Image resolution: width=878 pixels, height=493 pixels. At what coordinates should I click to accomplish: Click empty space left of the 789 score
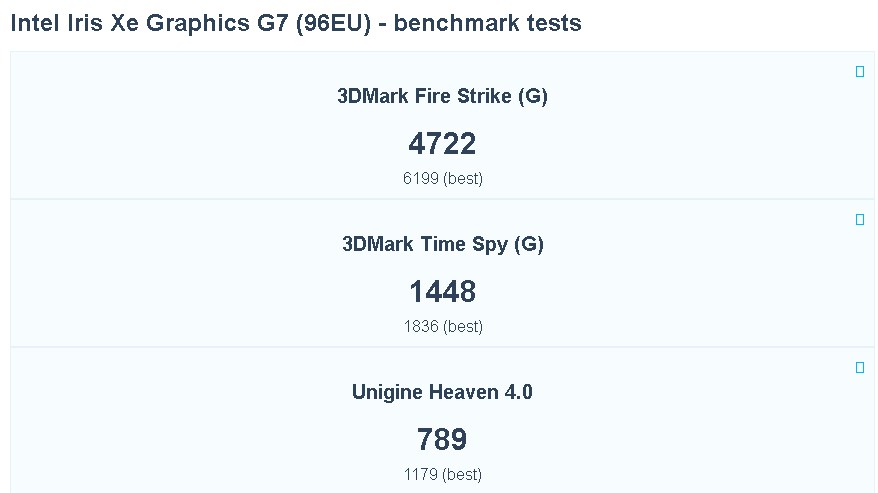[200, 440]
